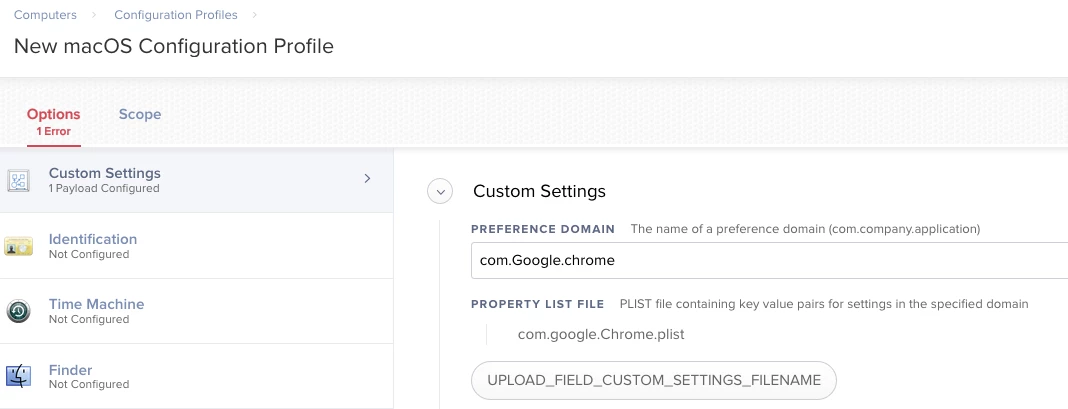Collapse the Custom Settings section with round chevron
The image size is (1068, 409).
point(440,192)
